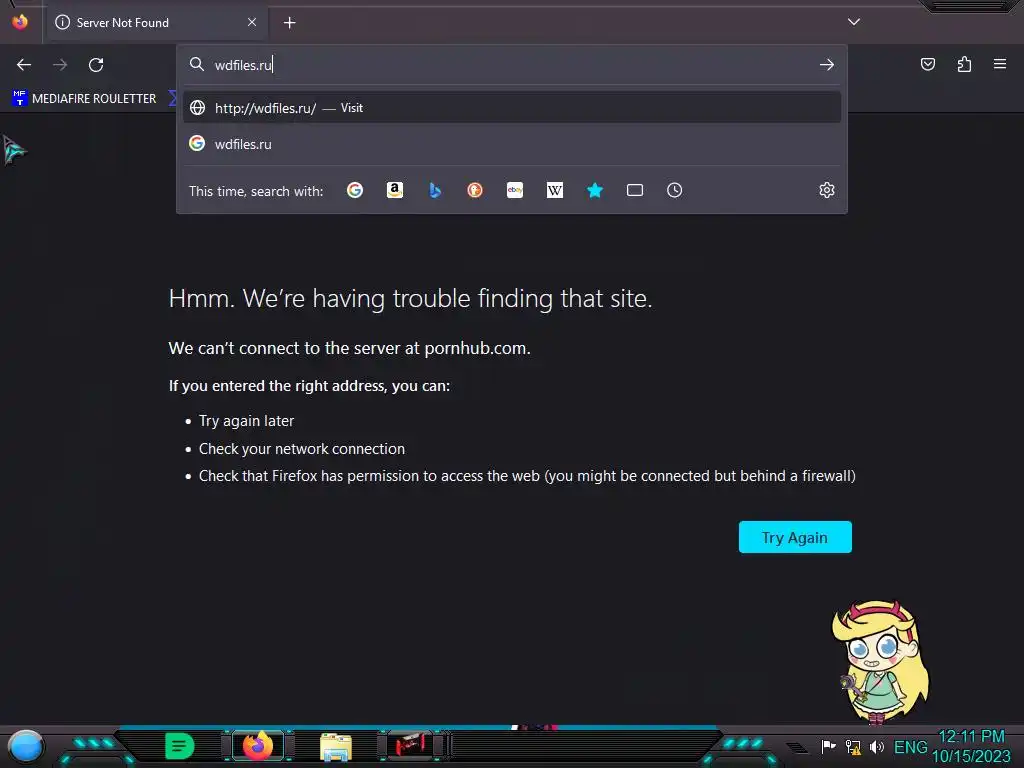Click the Firefox taskbar button
The width and height of the screenshot is (1024, 768).
pyautogui.click(x=258, y=745)
